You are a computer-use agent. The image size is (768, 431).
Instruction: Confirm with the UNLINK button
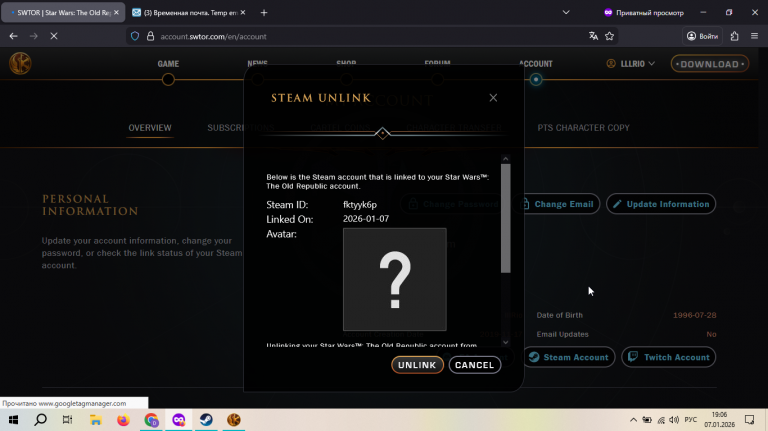[417, 365]
